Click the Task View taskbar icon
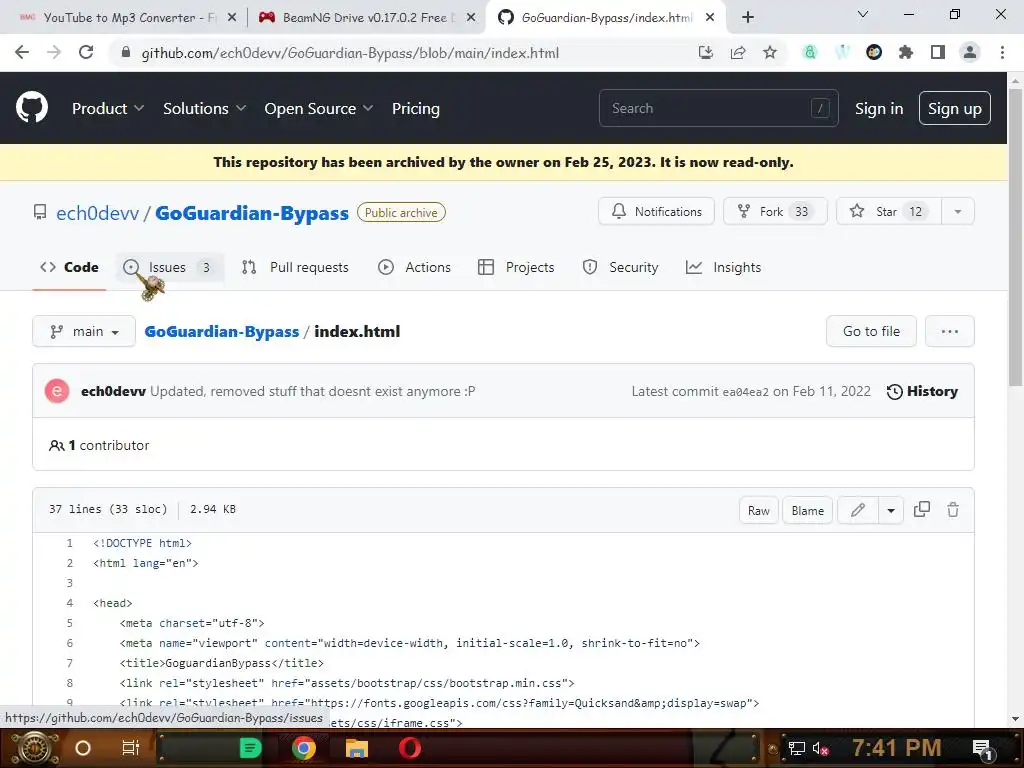Image resolution: width=1024 pixels, height=768 pixels. [131, 748]
